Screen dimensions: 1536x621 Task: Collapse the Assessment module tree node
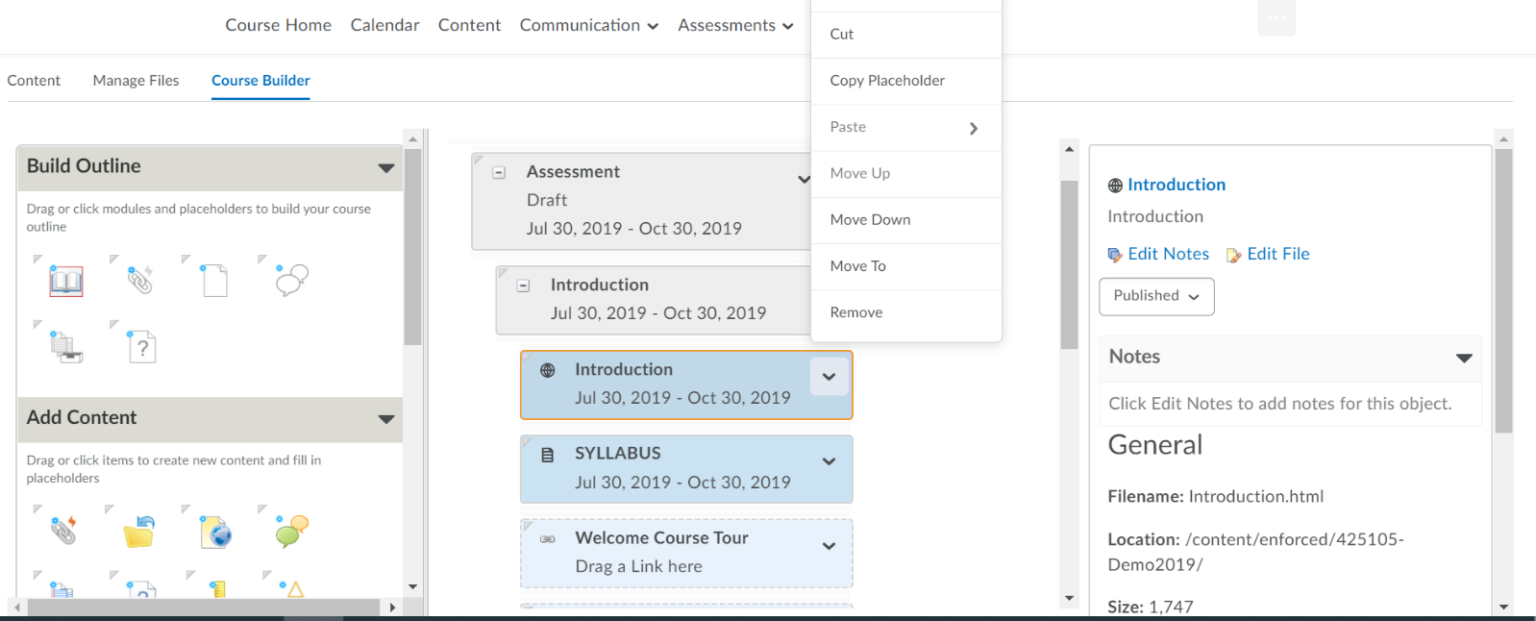[x=497, y=171]
